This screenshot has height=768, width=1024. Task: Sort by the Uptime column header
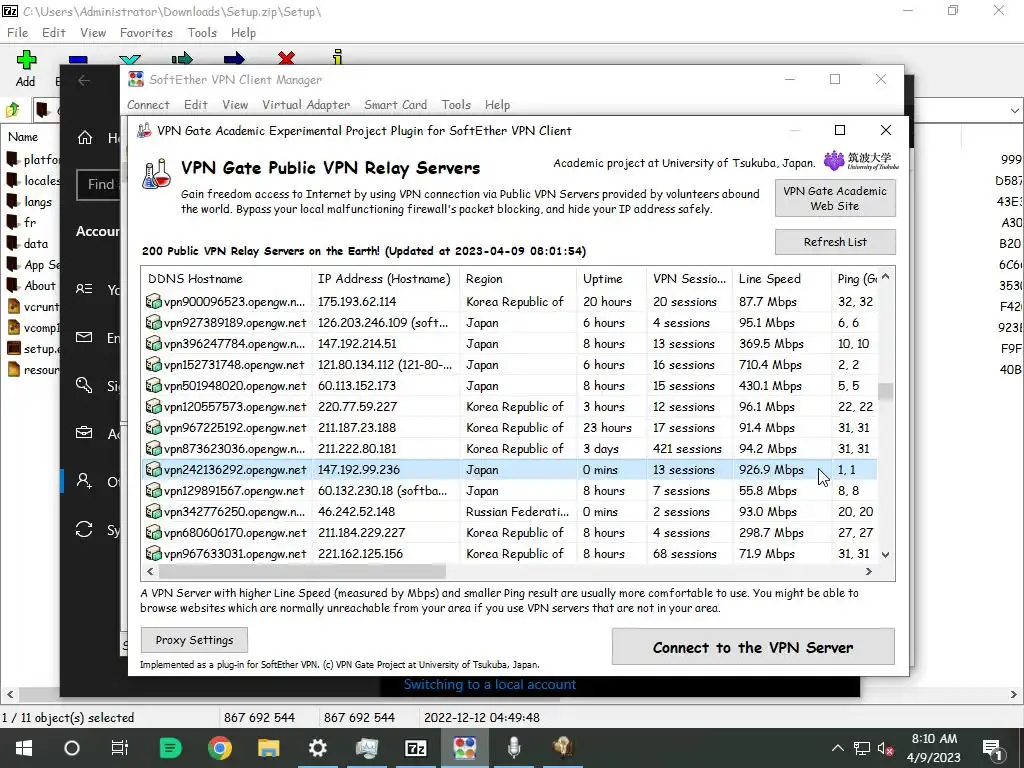(611, 279)
